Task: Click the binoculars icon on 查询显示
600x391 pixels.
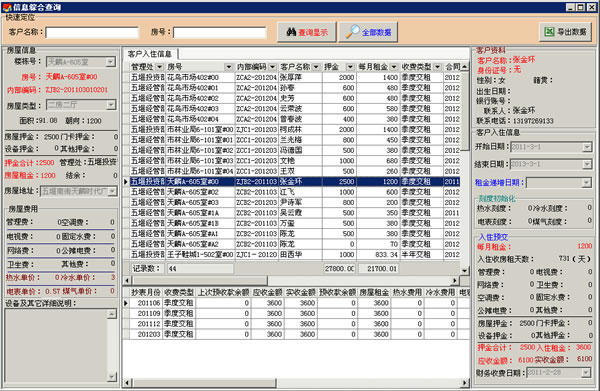Action: (291, 32)
